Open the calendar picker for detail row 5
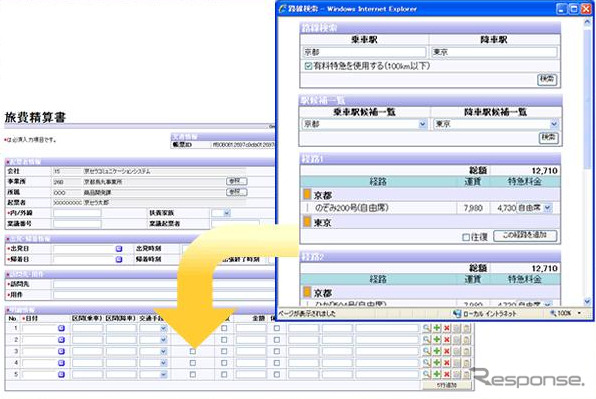Viewport: 596px width, 399px height. (x=61, y=375)
